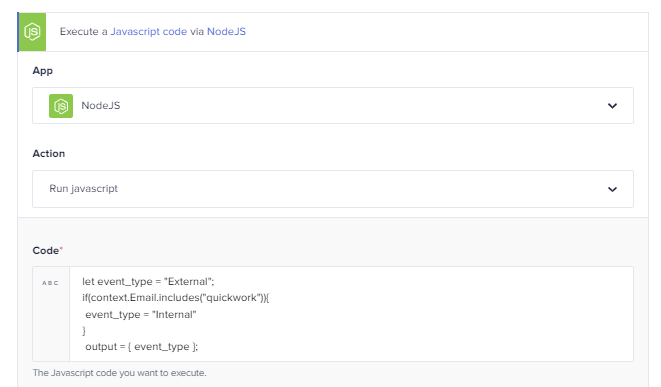Click the 'Execute a' step header text
The height and width of the screenshot is (387, 661).
(83, 32)
